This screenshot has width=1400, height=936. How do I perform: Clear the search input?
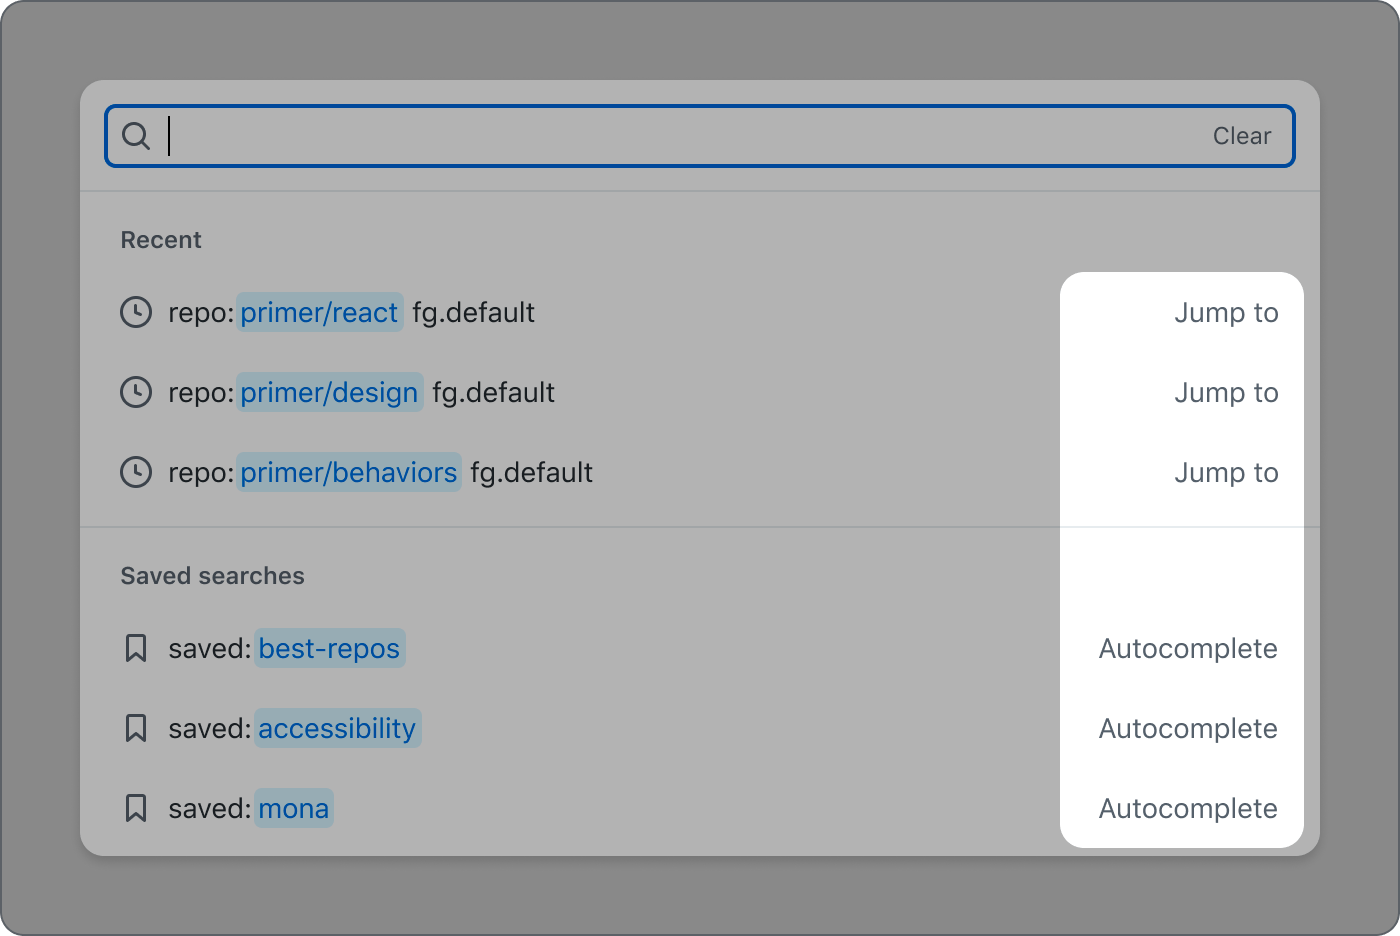[x=1242, y=135]
